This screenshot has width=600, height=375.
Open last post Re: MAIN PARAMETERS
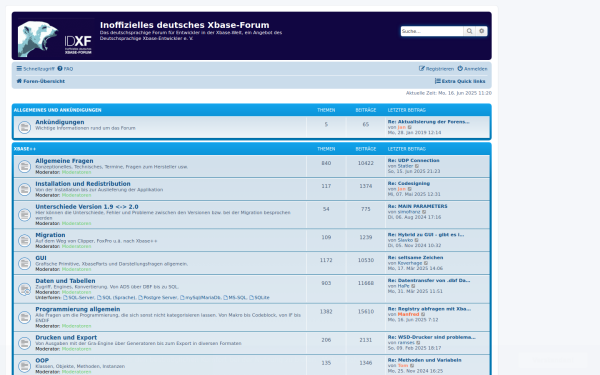pyautogui.click(x=417, y=206)
